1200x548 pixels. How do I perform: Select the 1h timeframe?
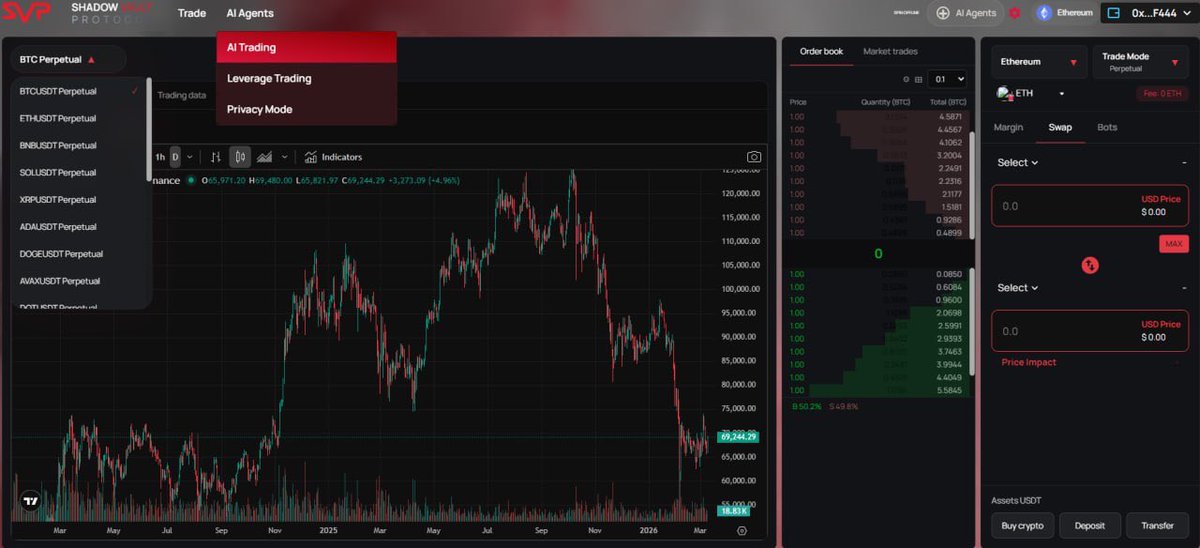tap(160, 157)
